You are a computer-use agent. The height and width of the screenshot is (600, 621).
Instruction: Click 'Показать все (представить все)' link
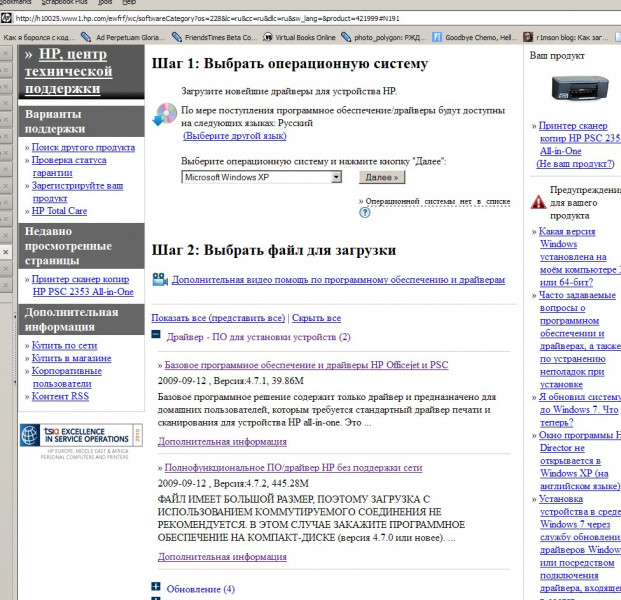point(218,318)
